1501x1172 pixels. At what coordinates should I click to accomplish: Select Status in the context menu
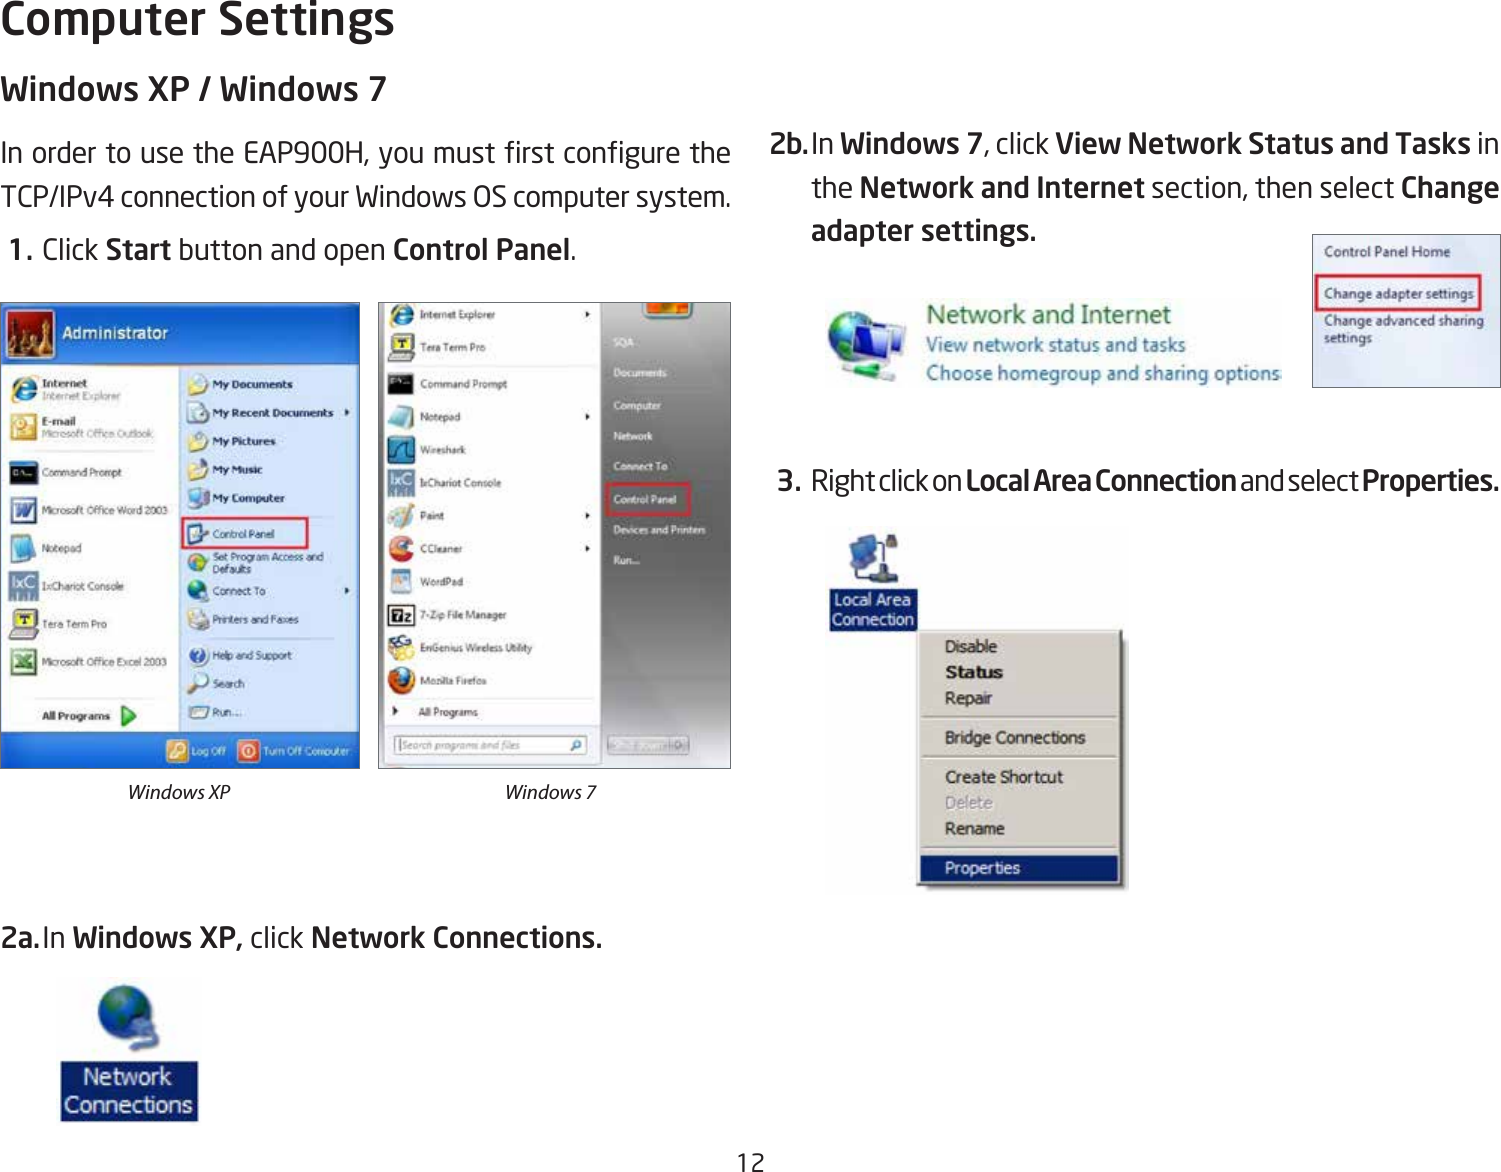coord(974,672)
